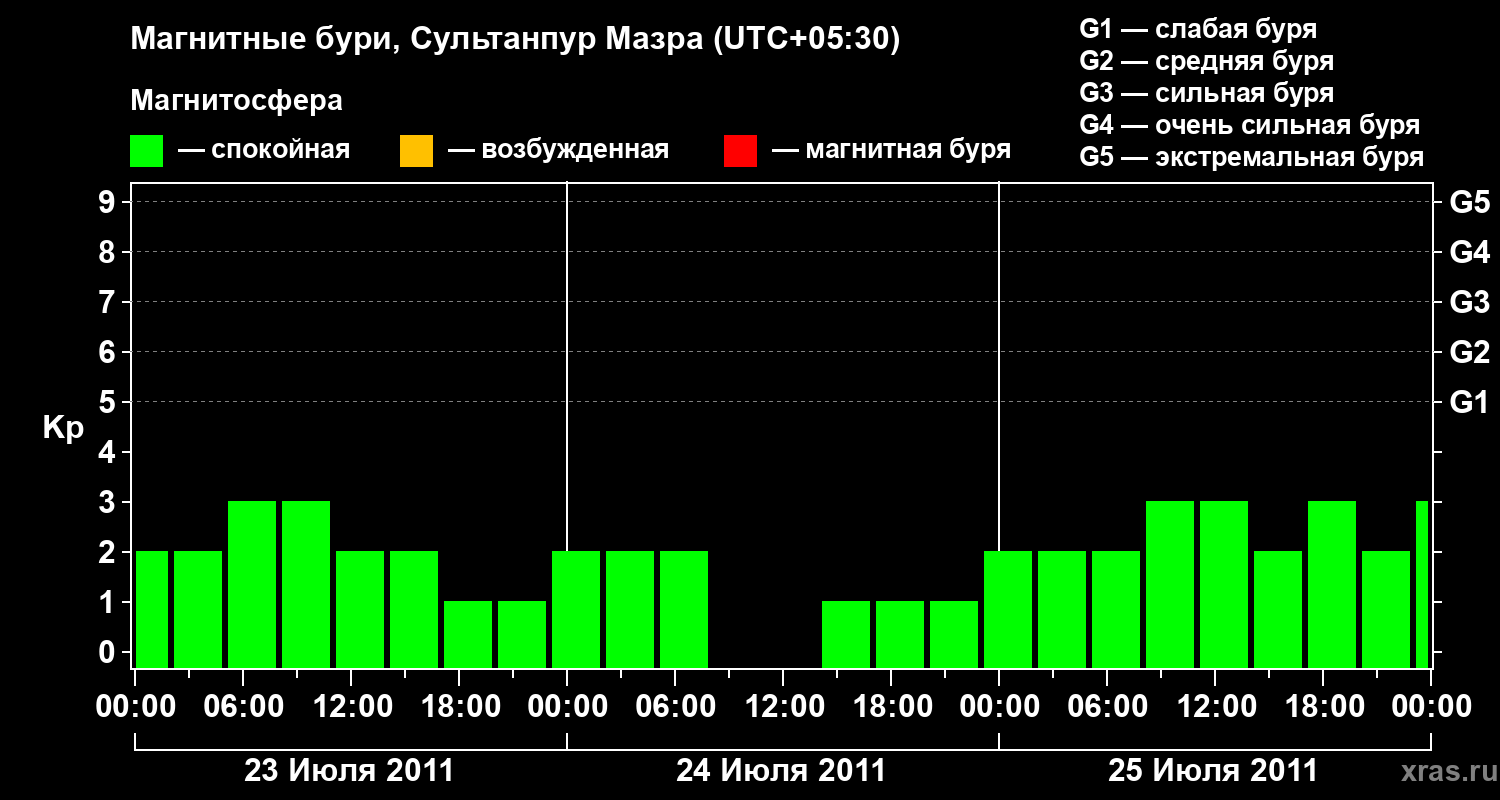Click the orange 'возбужденная' legend swatch
The height and width of the screenshot is (800, 1500).
click(x=416, y=151)
